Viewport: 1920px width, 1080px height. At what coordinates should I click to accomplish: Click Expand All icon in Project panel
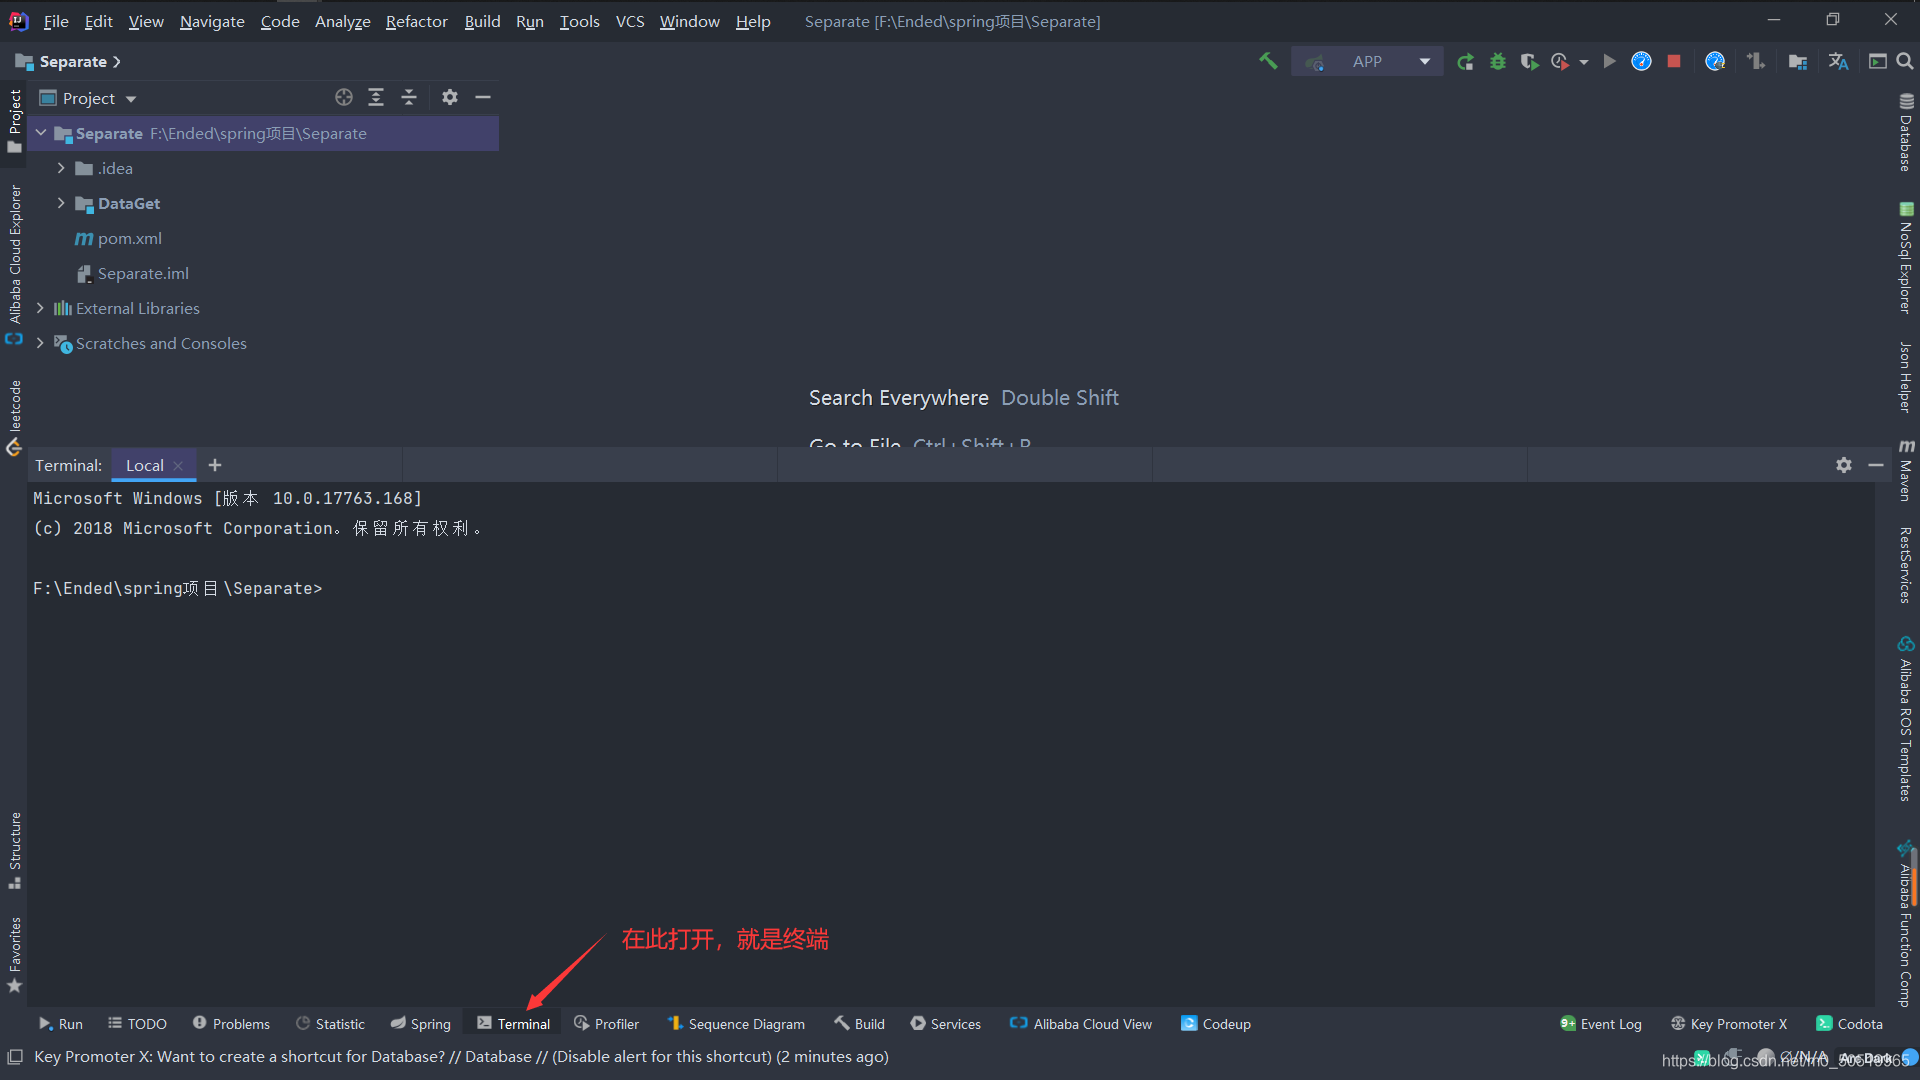[376, 97]
